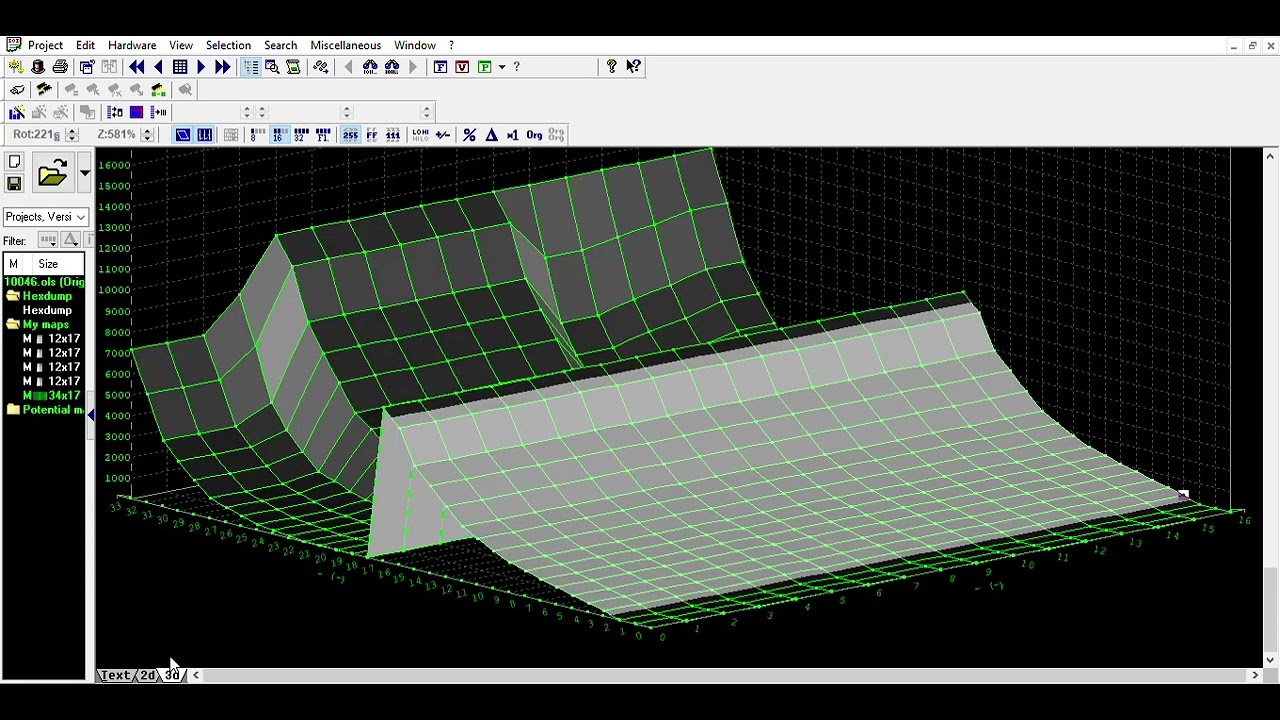Switch to hexadecimal FF number display
The width and height of the screenshot is (1280, 720).
(x=372, y=135)
